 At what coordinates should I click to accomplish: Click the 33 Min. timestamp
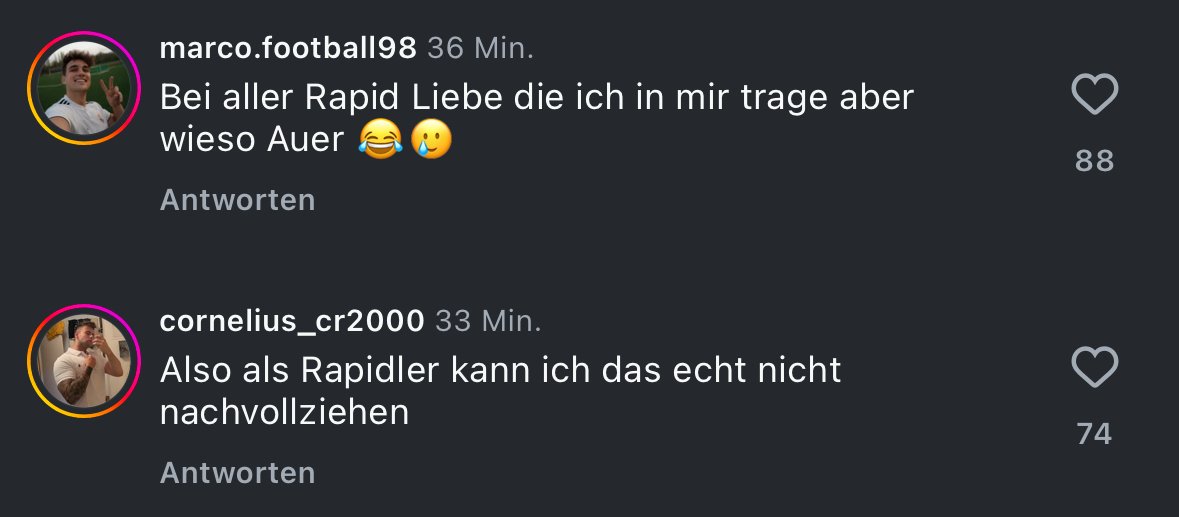489,322
